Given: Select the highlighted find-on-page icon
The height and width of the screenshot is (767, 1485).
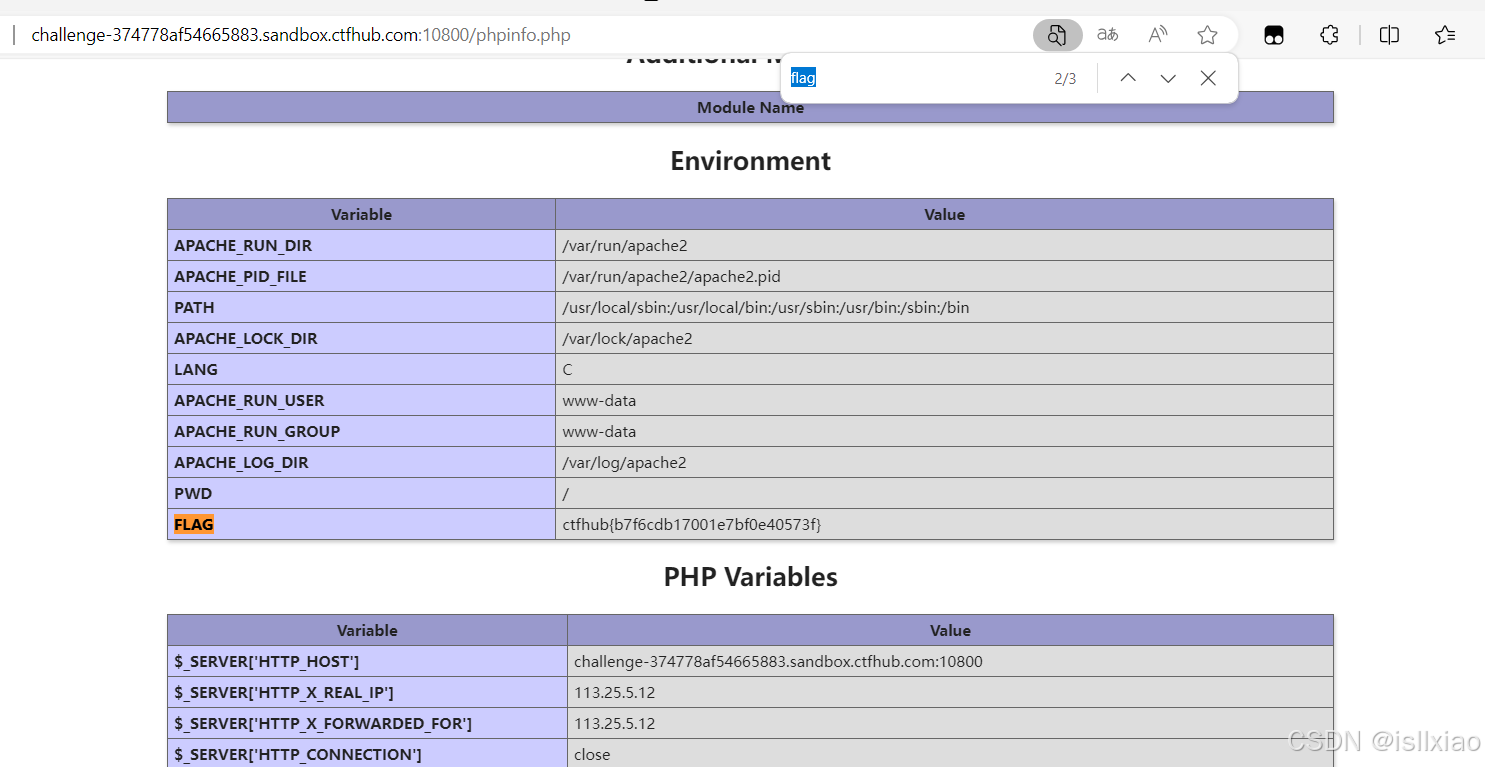Looking at the screenshot, I should pos(1057,34).
